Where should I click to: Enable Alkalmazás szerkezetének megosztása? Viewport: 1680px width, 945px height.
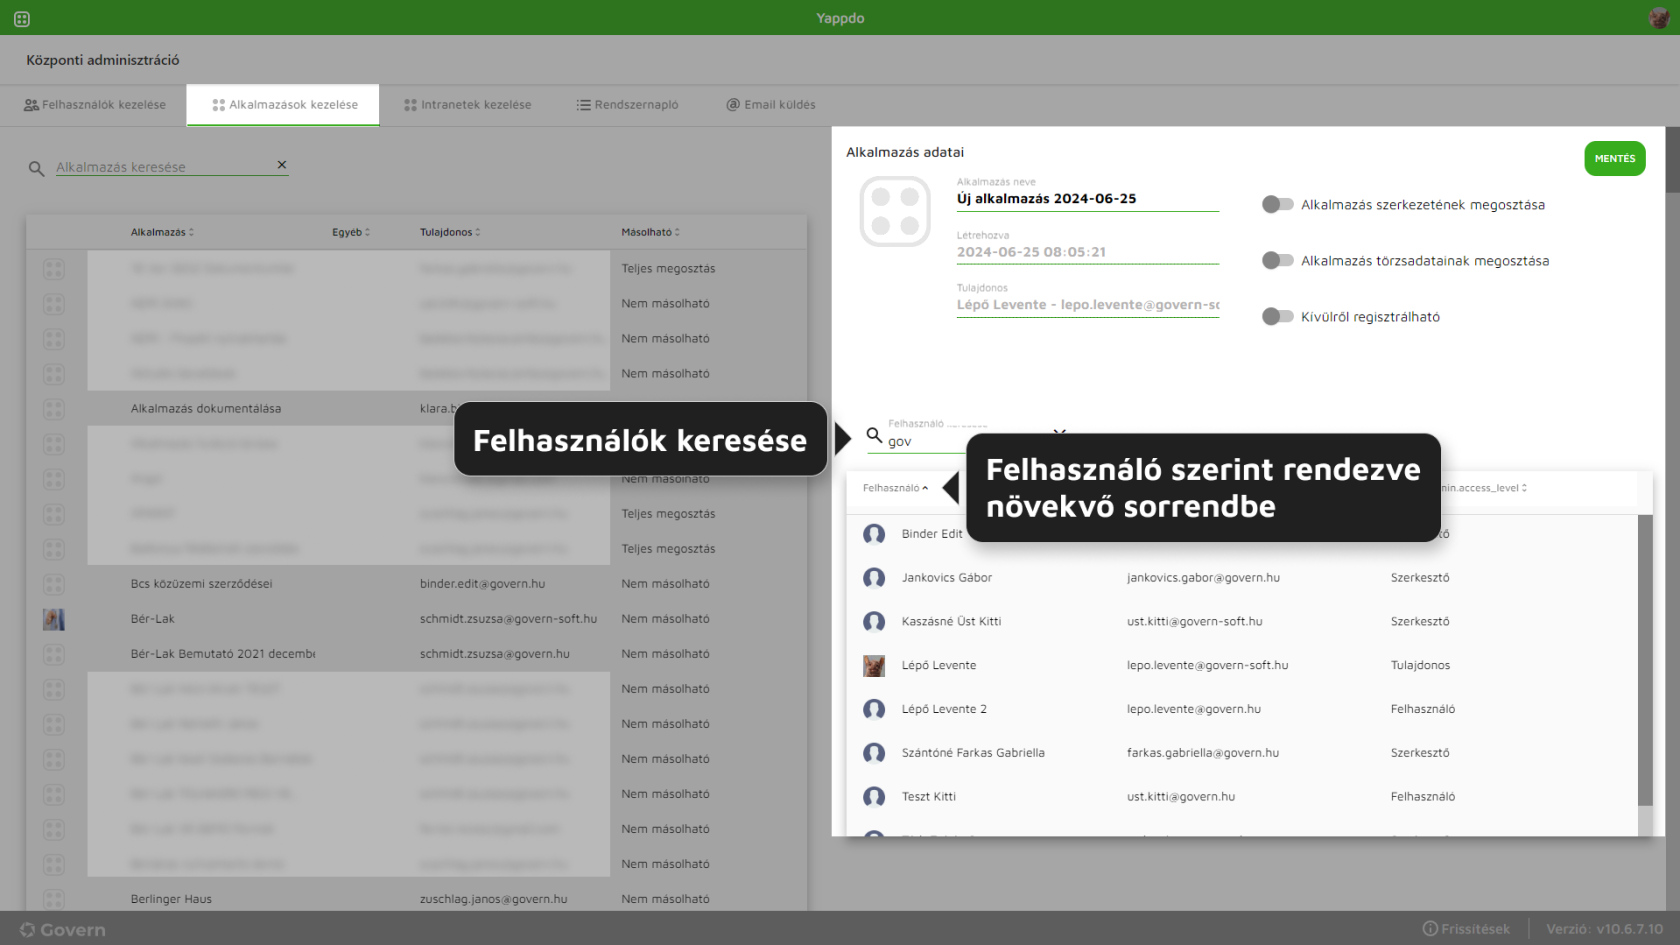click(x=1277, y=204)
